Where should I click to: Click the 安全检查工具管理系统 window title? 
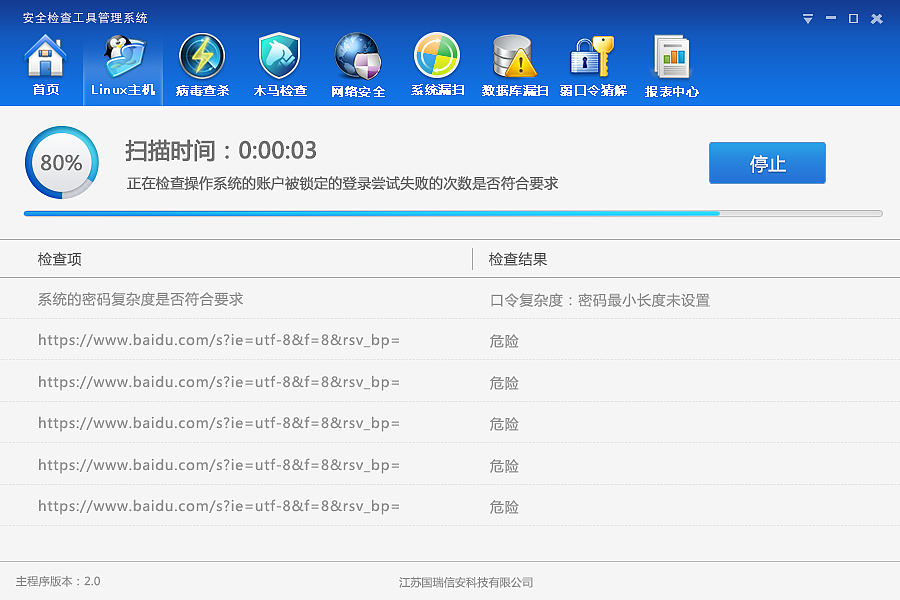click(x=85, y=18)
